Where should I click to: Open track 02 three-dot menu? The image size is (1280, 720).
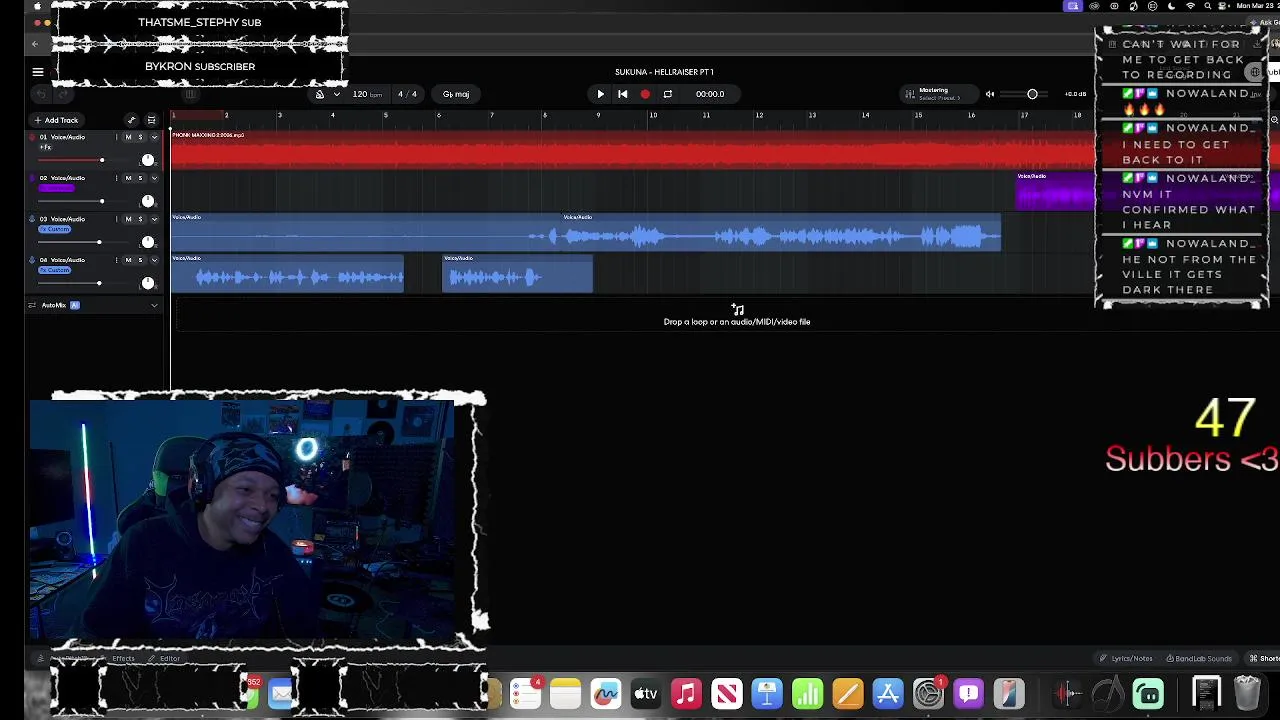pyautogui.click(x=116, y=178)
